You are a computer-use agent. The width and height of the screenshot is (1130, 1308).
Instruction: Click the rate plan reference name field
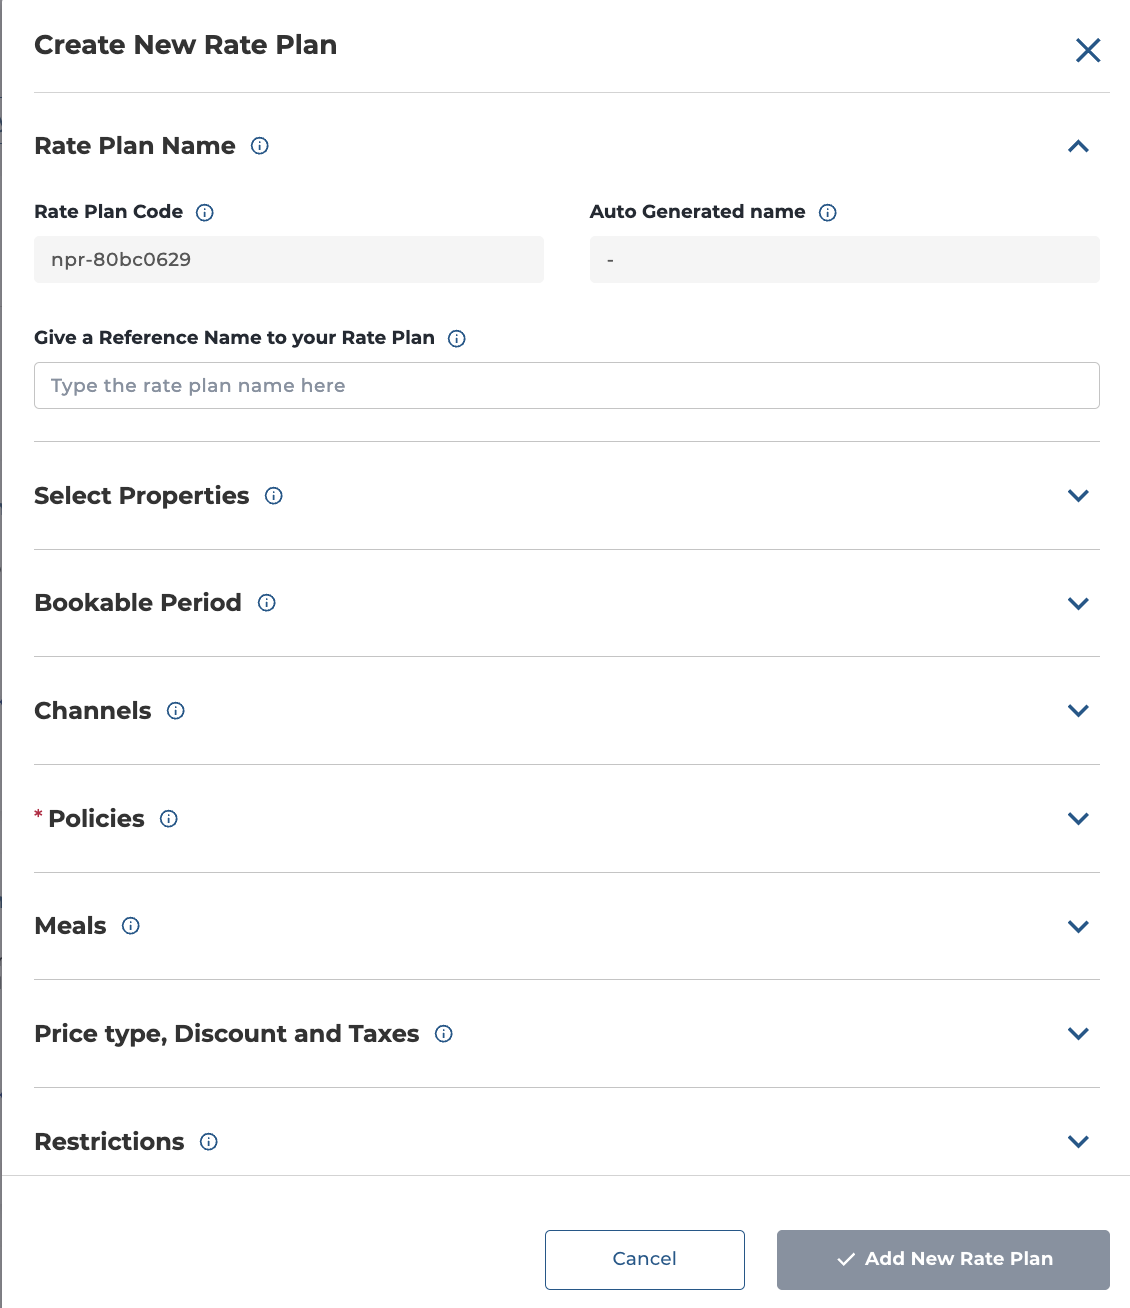tap(567, 385)
